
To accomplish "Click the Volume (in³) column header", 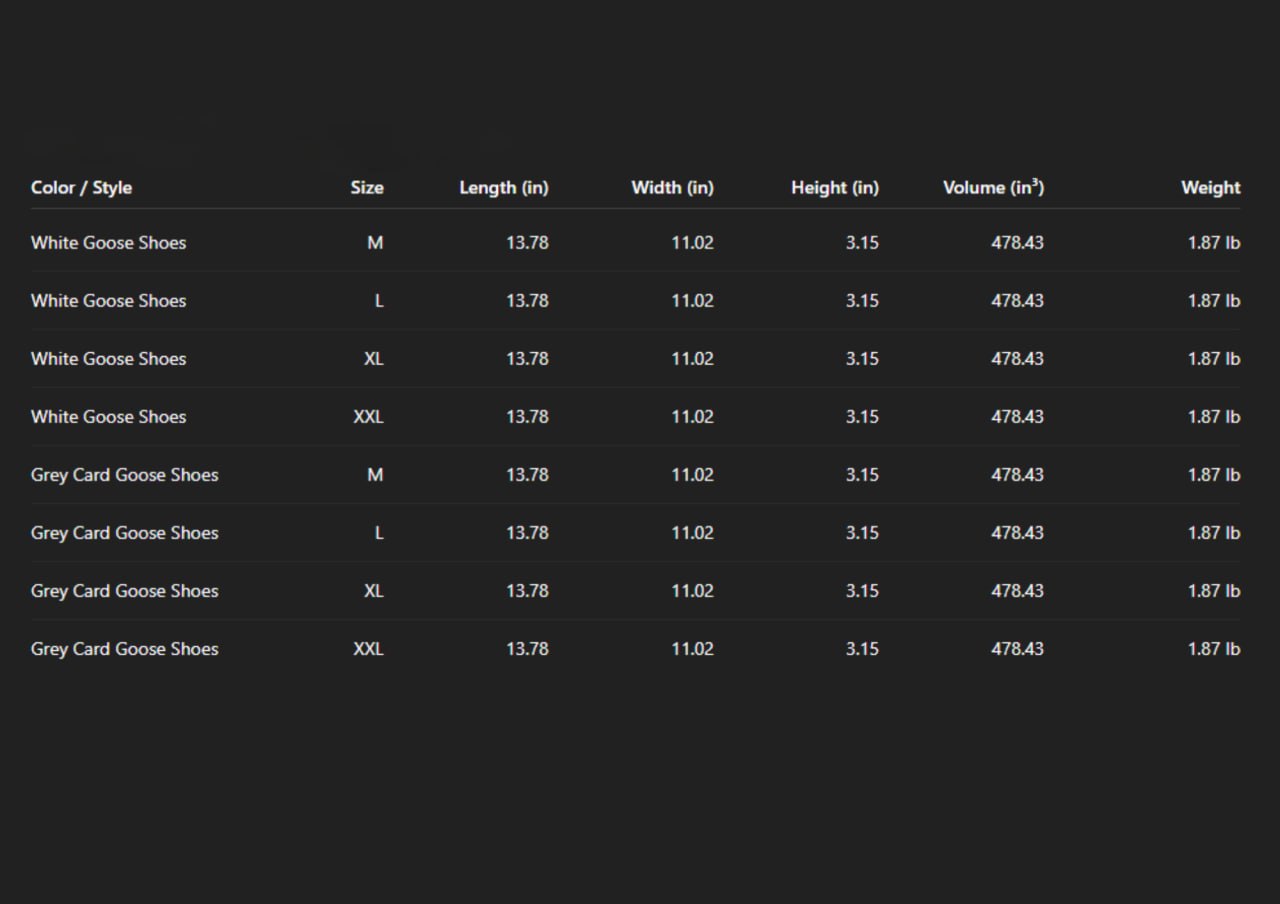I will [x=993, y=188].
